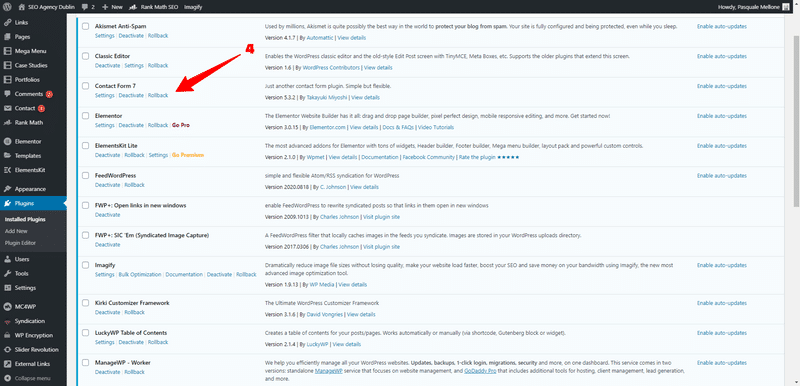Click the Elementor Go Pro link

click(x=181, y=125)
